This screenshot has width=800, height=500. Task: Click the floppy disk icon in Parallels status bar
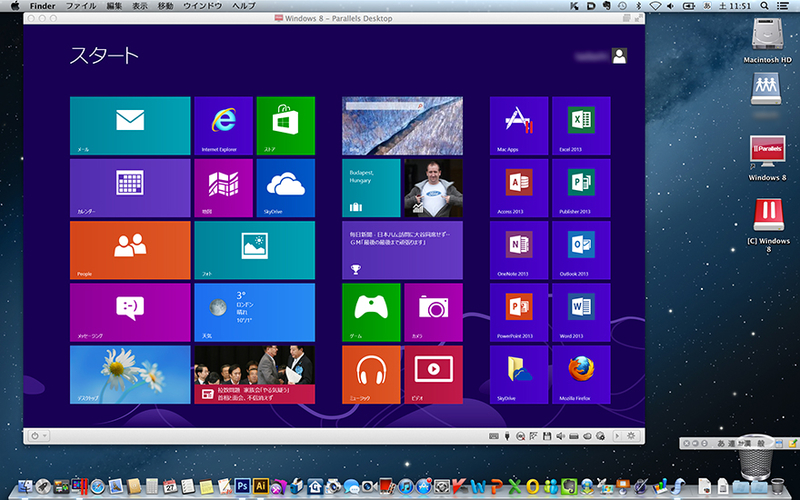(547, 436)
